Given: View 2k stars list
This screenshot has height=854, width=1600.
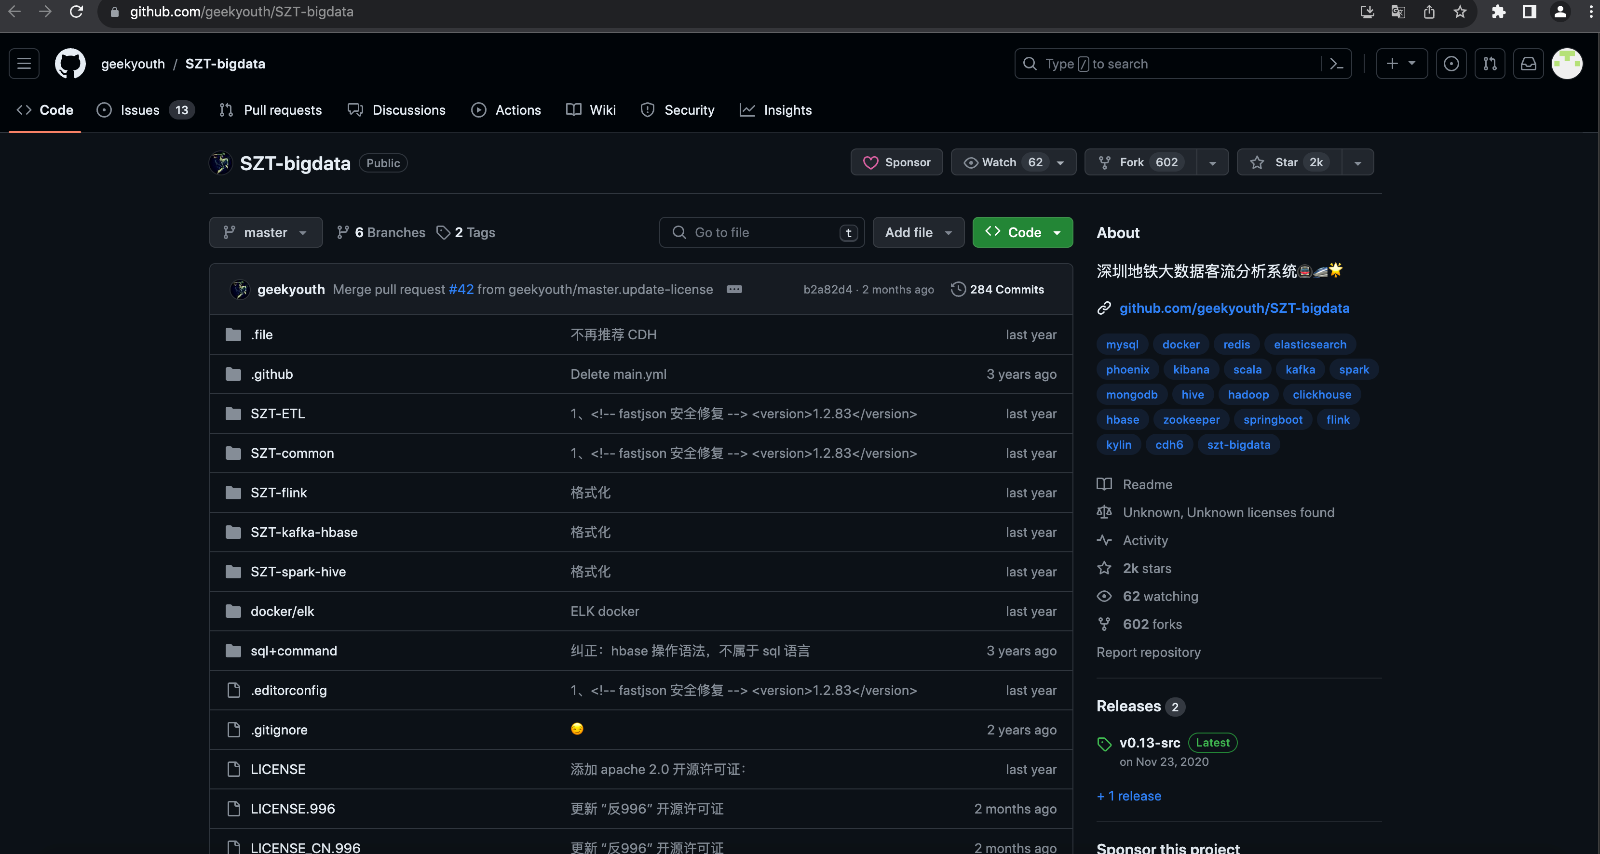Looking at the screenshot, I should 1147,568.
